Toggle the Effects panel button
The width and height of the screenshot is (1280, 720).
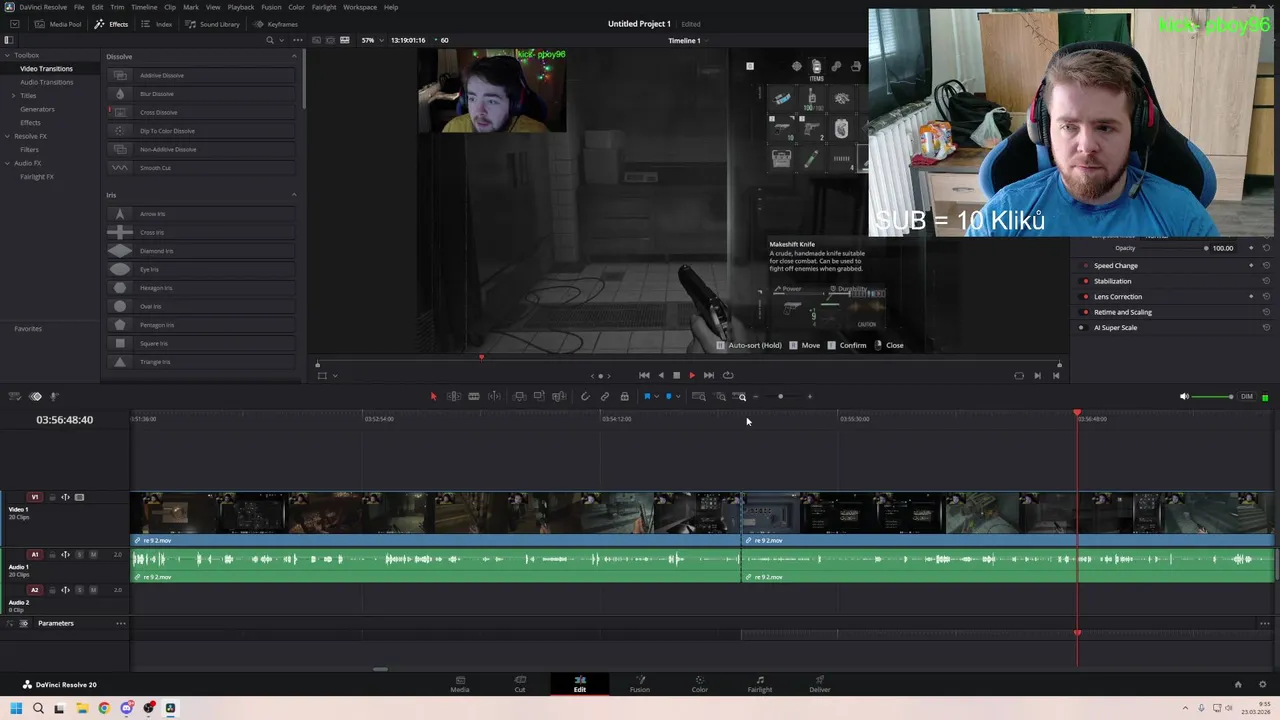click(x=112, y=24)
